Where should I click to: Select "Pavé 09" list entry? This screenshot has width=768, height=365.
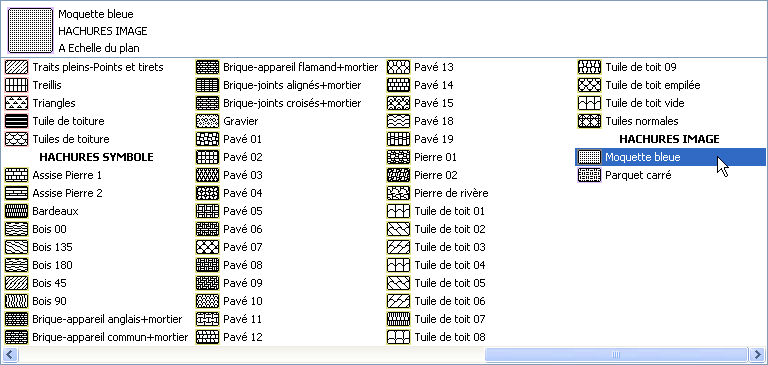tap(229, 283)
